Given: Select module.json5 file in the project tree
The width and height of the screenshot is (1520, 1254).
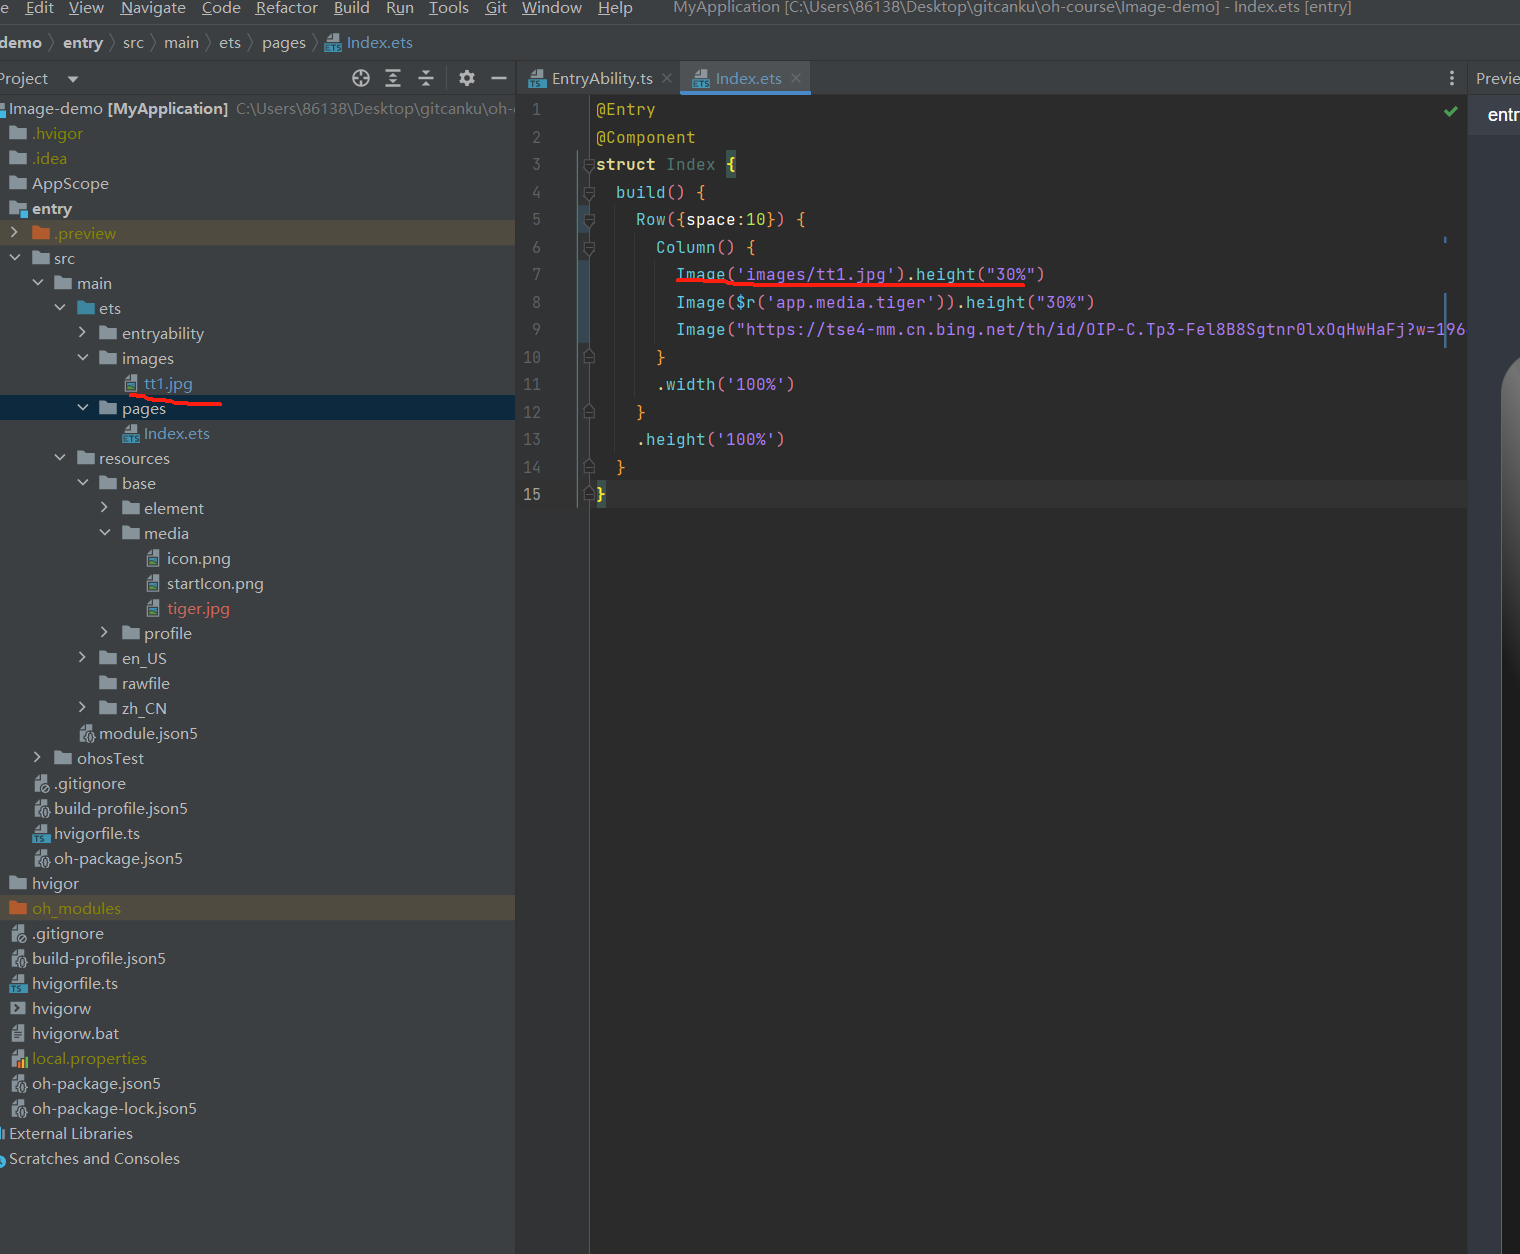Looking at the screenshot, I should tap(148, 733).
